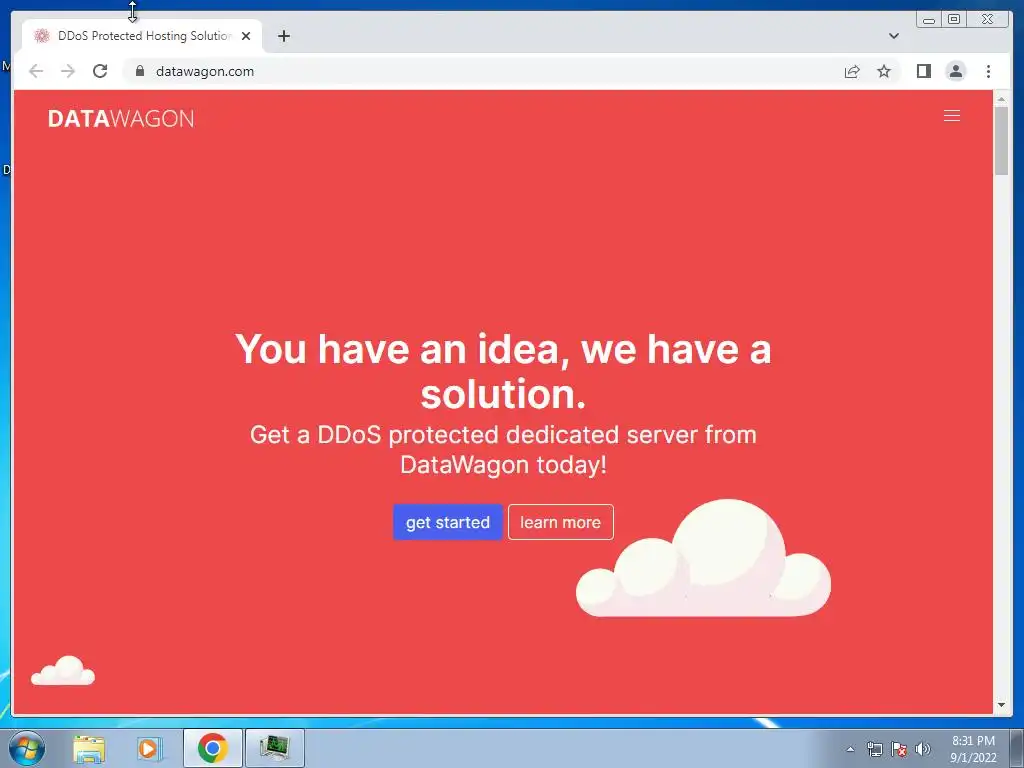Launch Windows Media Player from taskbar
The image size is (1024, 768).
point(149,748)
